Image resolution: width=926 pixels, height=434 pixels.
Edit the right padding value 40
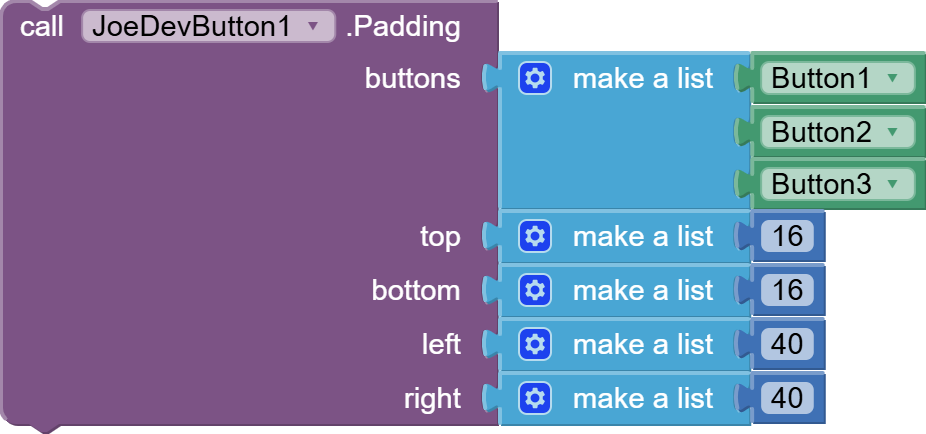788,398
